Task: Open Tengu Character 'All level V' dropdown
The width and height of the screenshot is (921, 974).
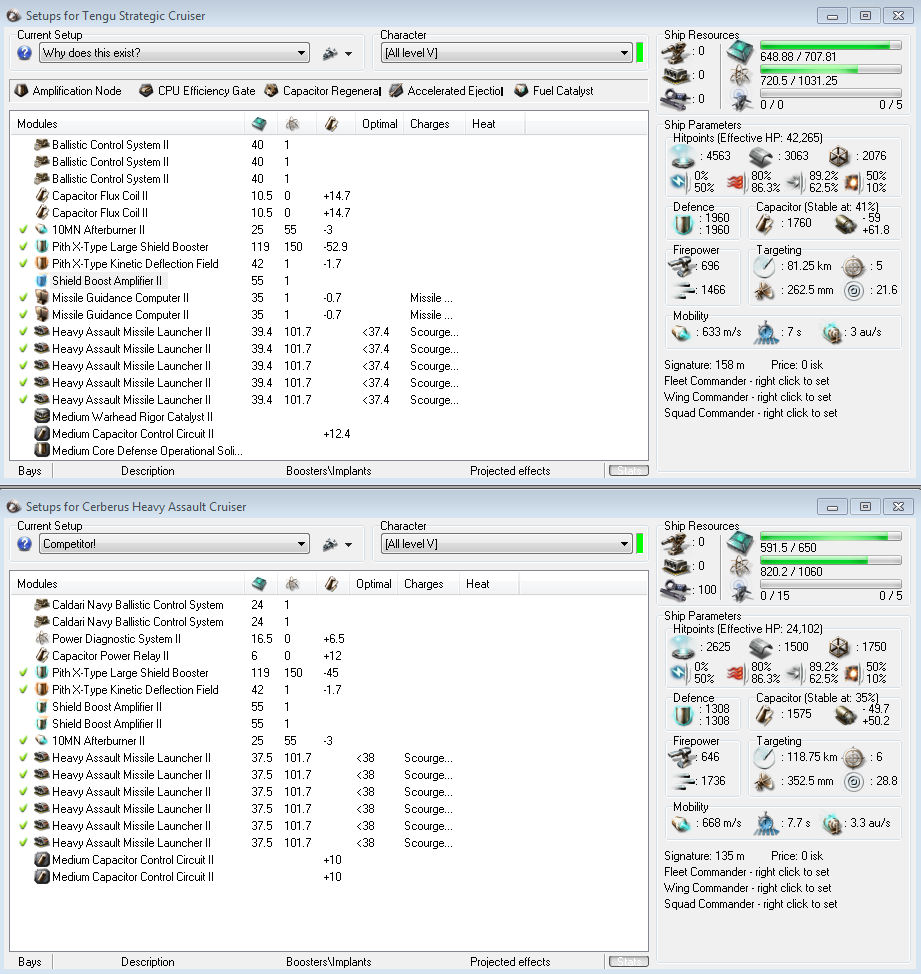Action: pos(507,53)
